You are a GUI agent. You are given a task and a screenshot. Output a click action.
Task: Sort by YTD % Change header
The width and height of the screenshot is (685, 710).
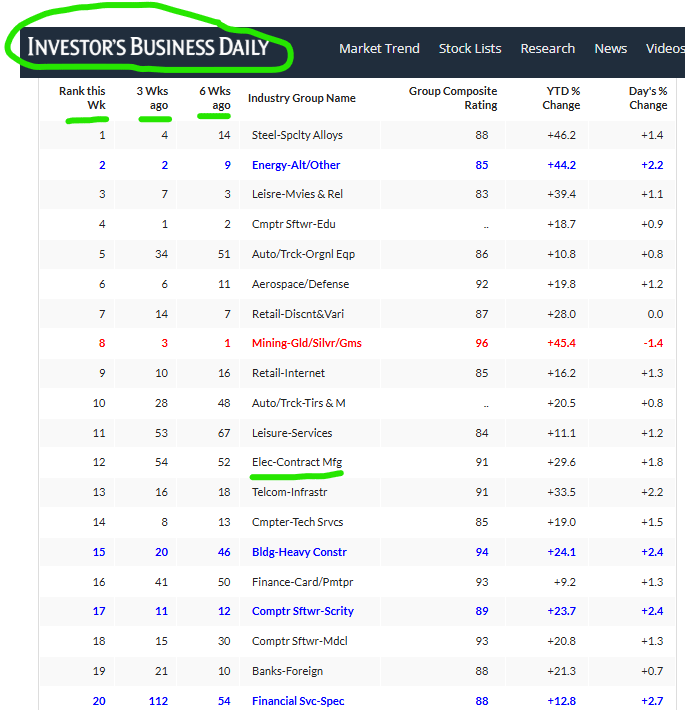[x=561, y=98]
